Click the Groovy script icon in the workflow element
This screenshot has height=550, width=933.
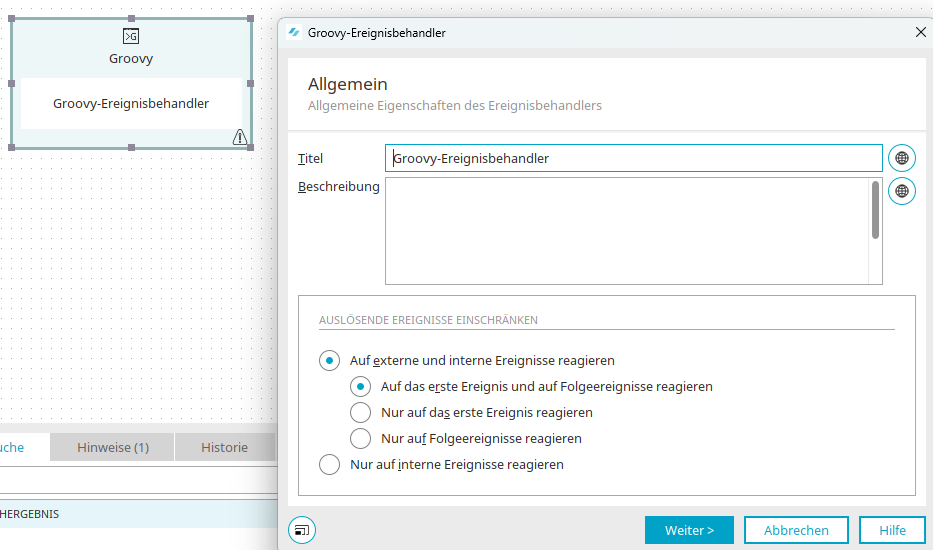(131, 36)
